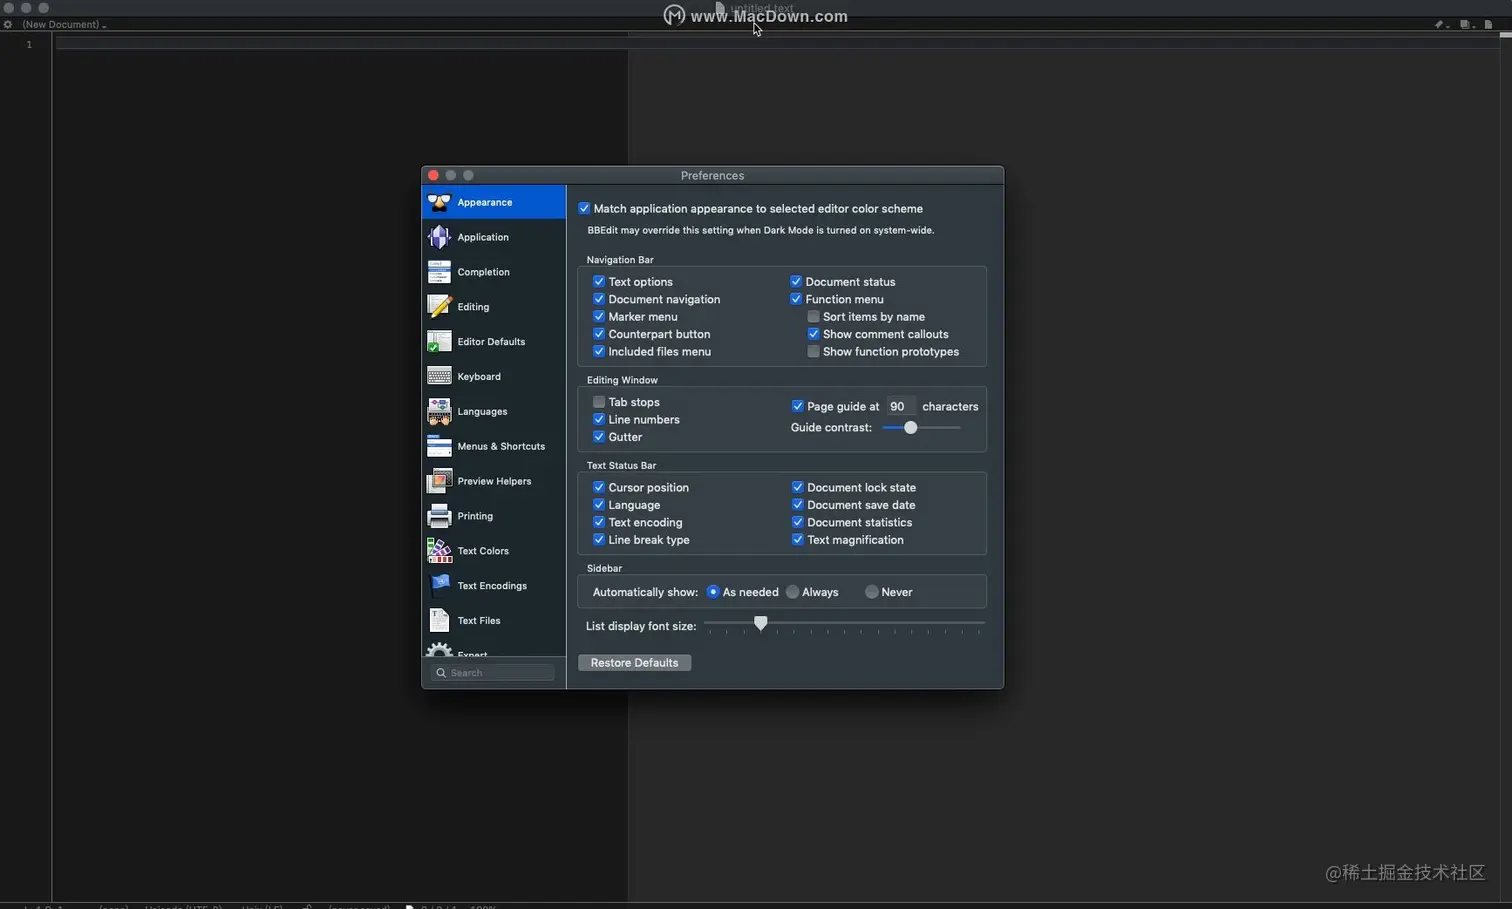Click the Page guide characters field
Viewport: 1512px width, 909px height.
pos(900,407)
